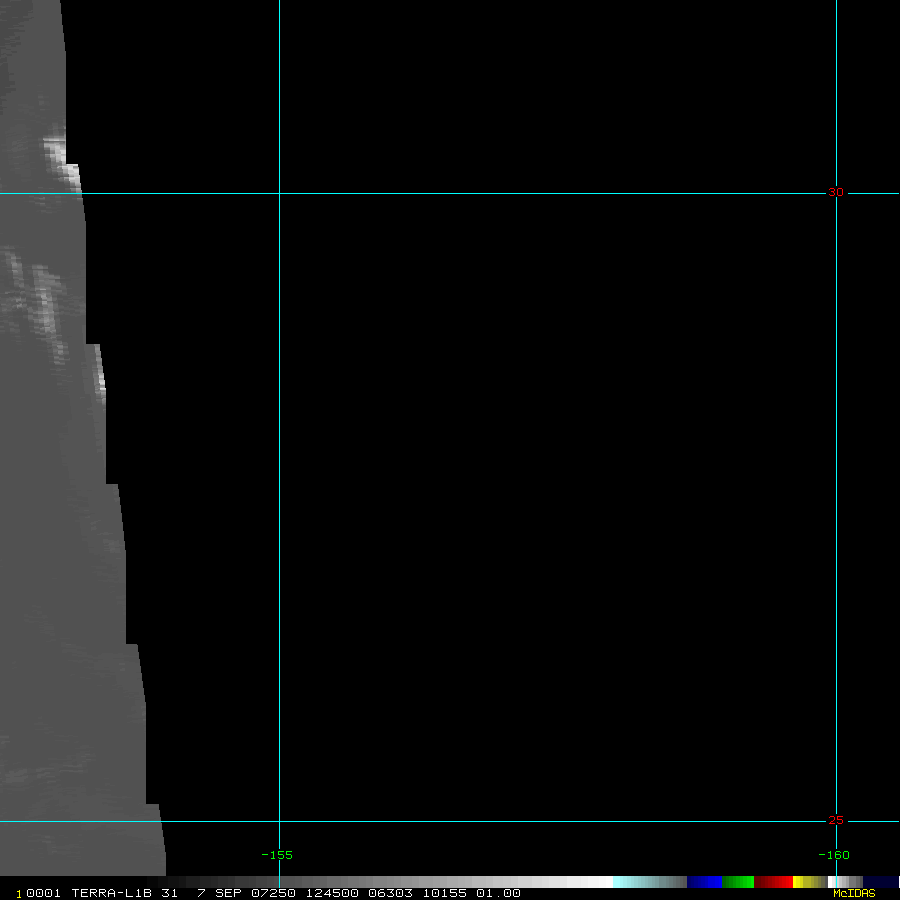Click the green segment of the color bar
The image size is (900, 900).
(738, 882)
